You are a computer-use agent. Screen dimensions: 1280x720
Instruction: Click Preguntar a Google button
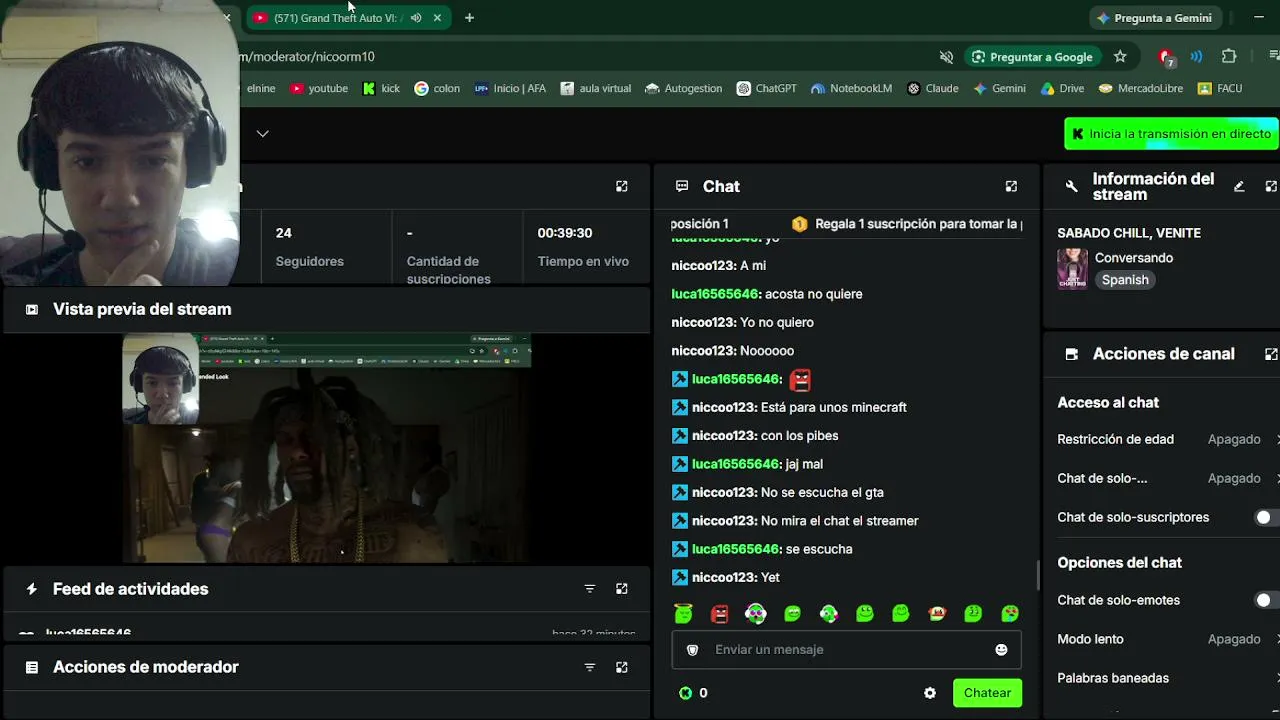click(1032, 57)
